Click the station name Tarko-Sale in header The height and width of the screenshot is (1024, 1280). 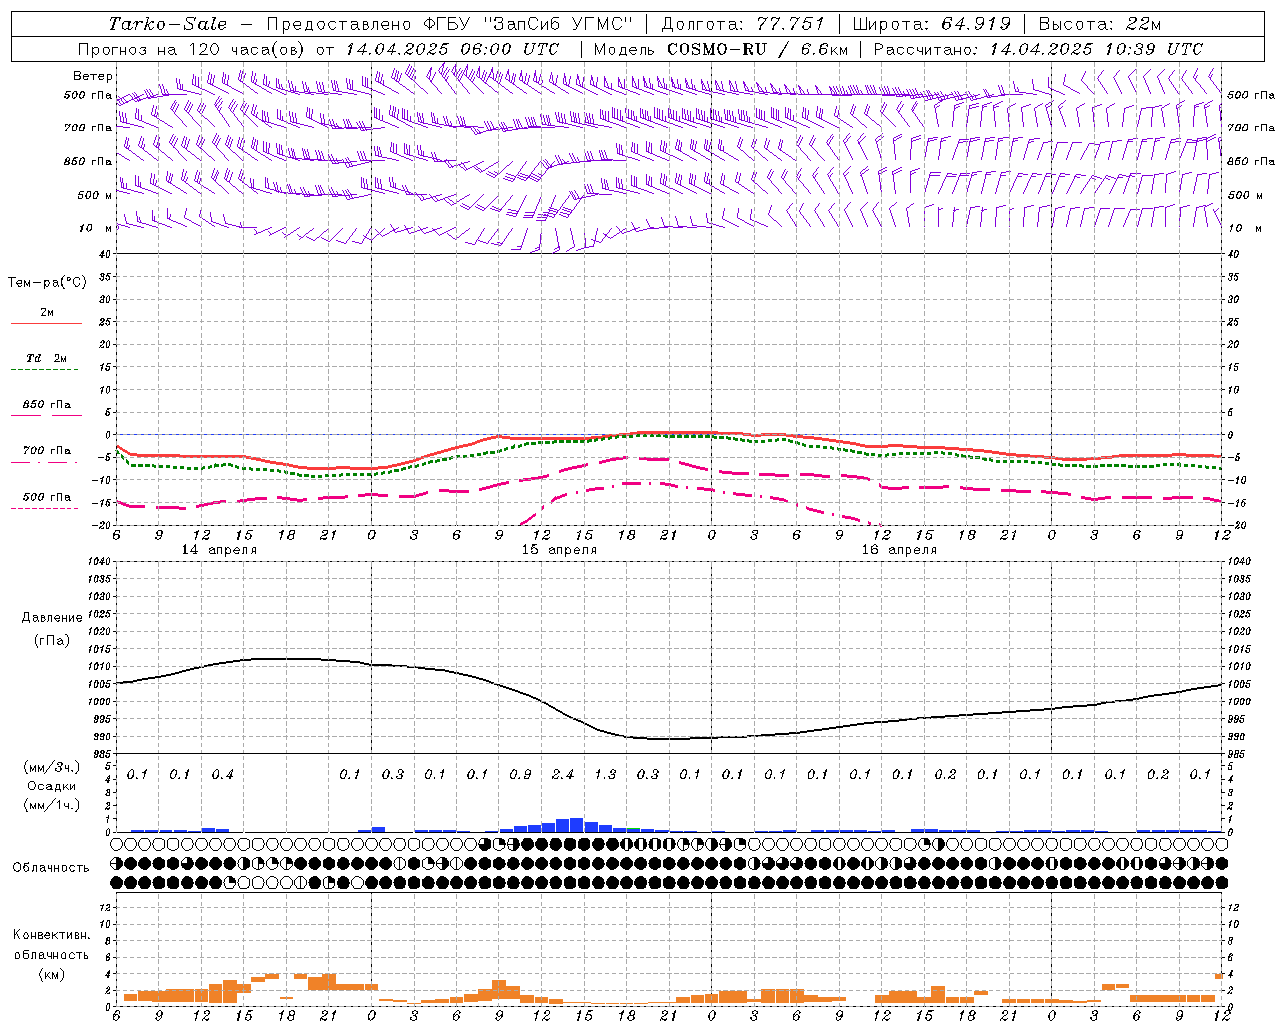(x=168, y=24)
